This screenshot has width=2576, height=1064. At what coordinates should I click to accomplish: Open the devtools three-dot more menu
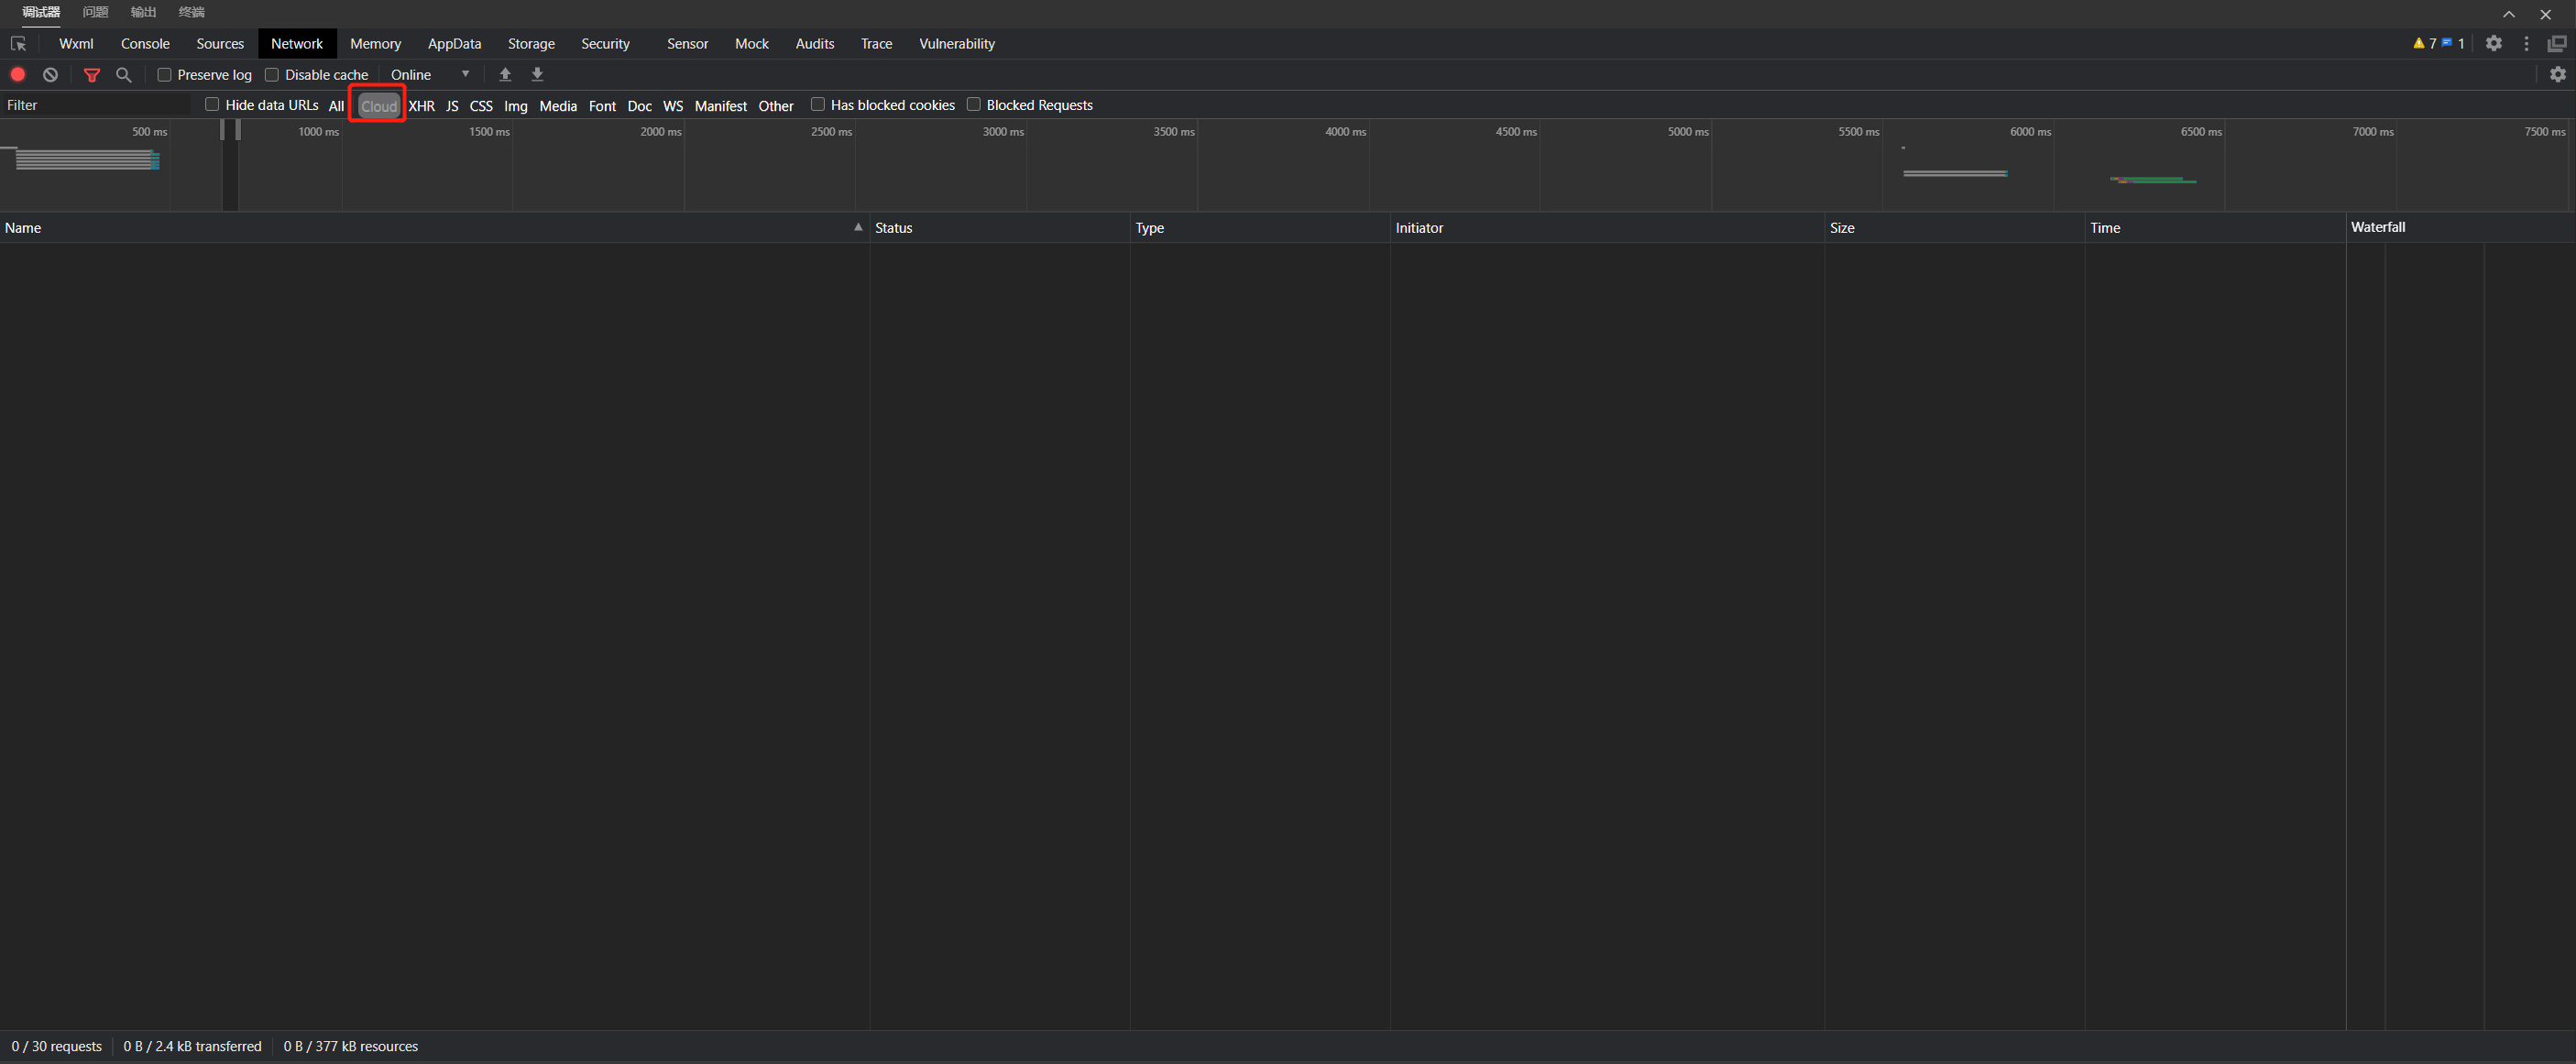tap(2526, 44)
